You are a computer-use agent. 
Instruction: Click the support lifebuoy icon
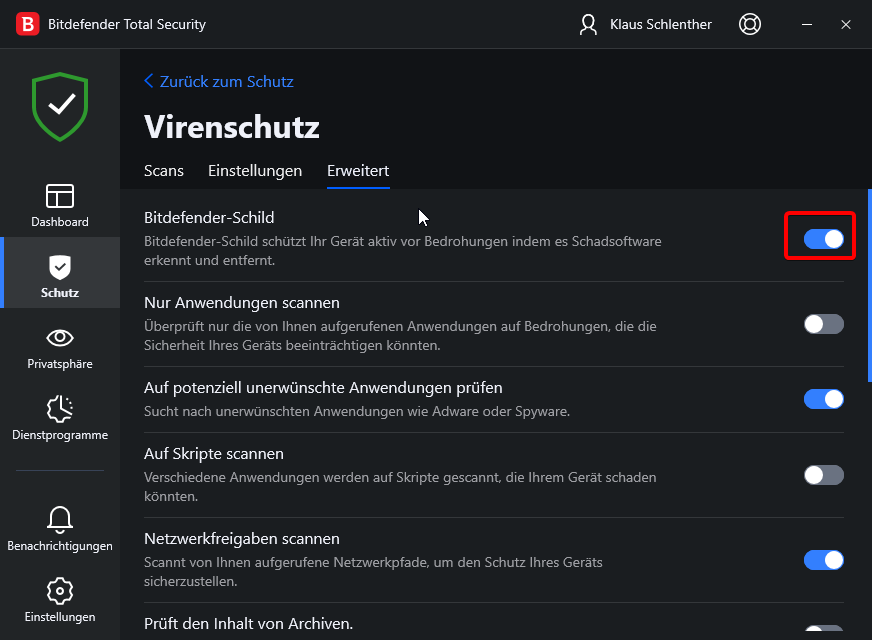(749, 24)
